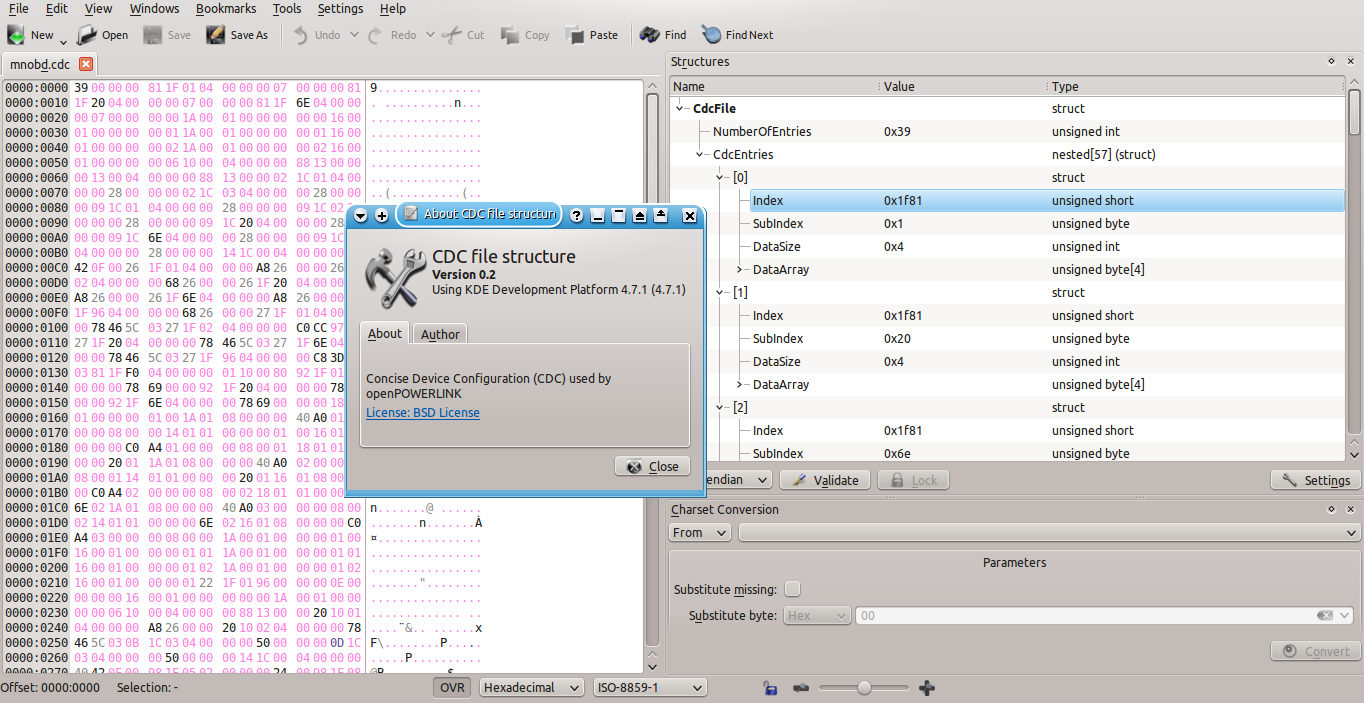Click the Open file toolbar icon
The image size is (1364, 703).
click(87, 35)
